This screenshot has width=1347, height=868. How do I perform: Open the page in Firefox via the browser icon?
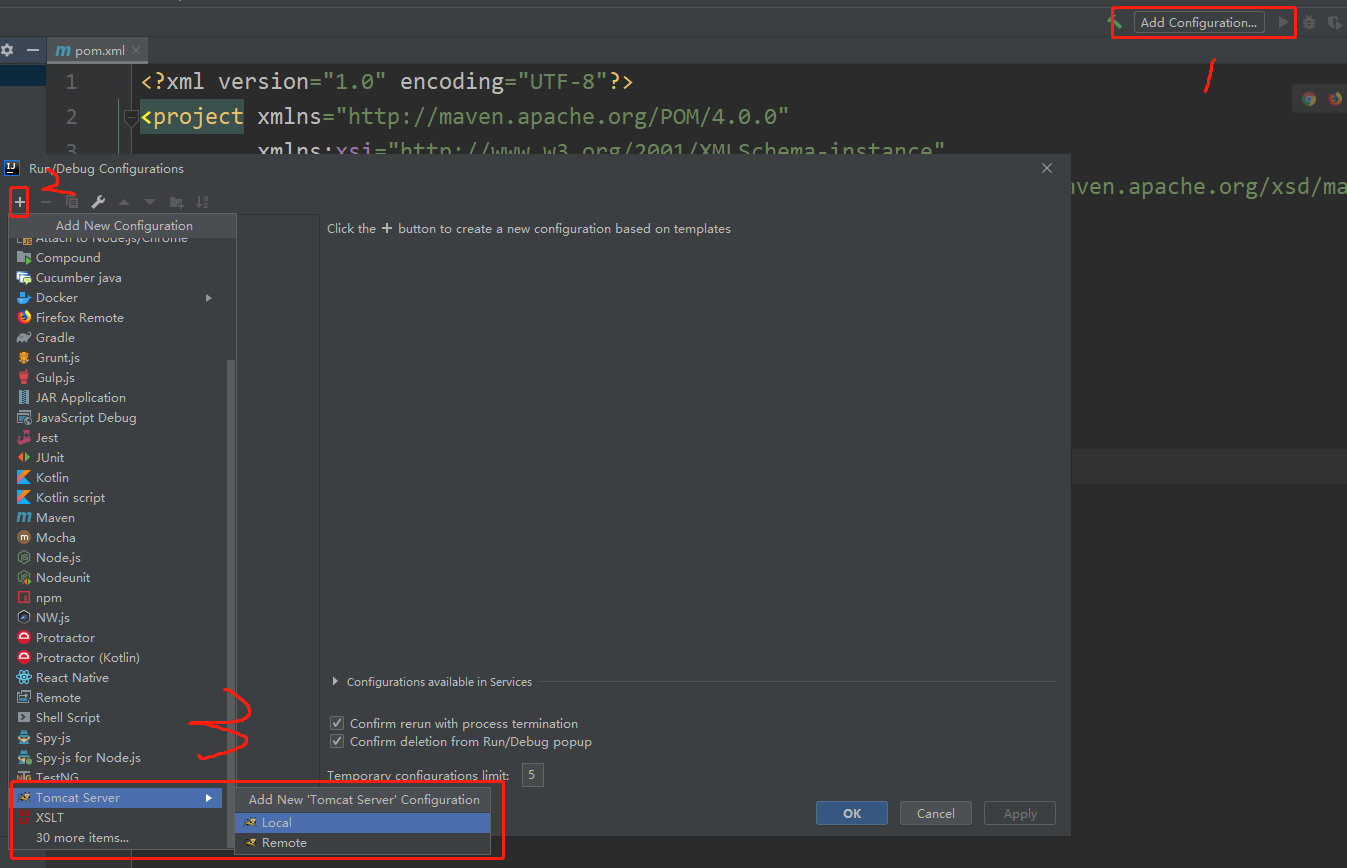pyautogui.click(x=1335, y=98)
